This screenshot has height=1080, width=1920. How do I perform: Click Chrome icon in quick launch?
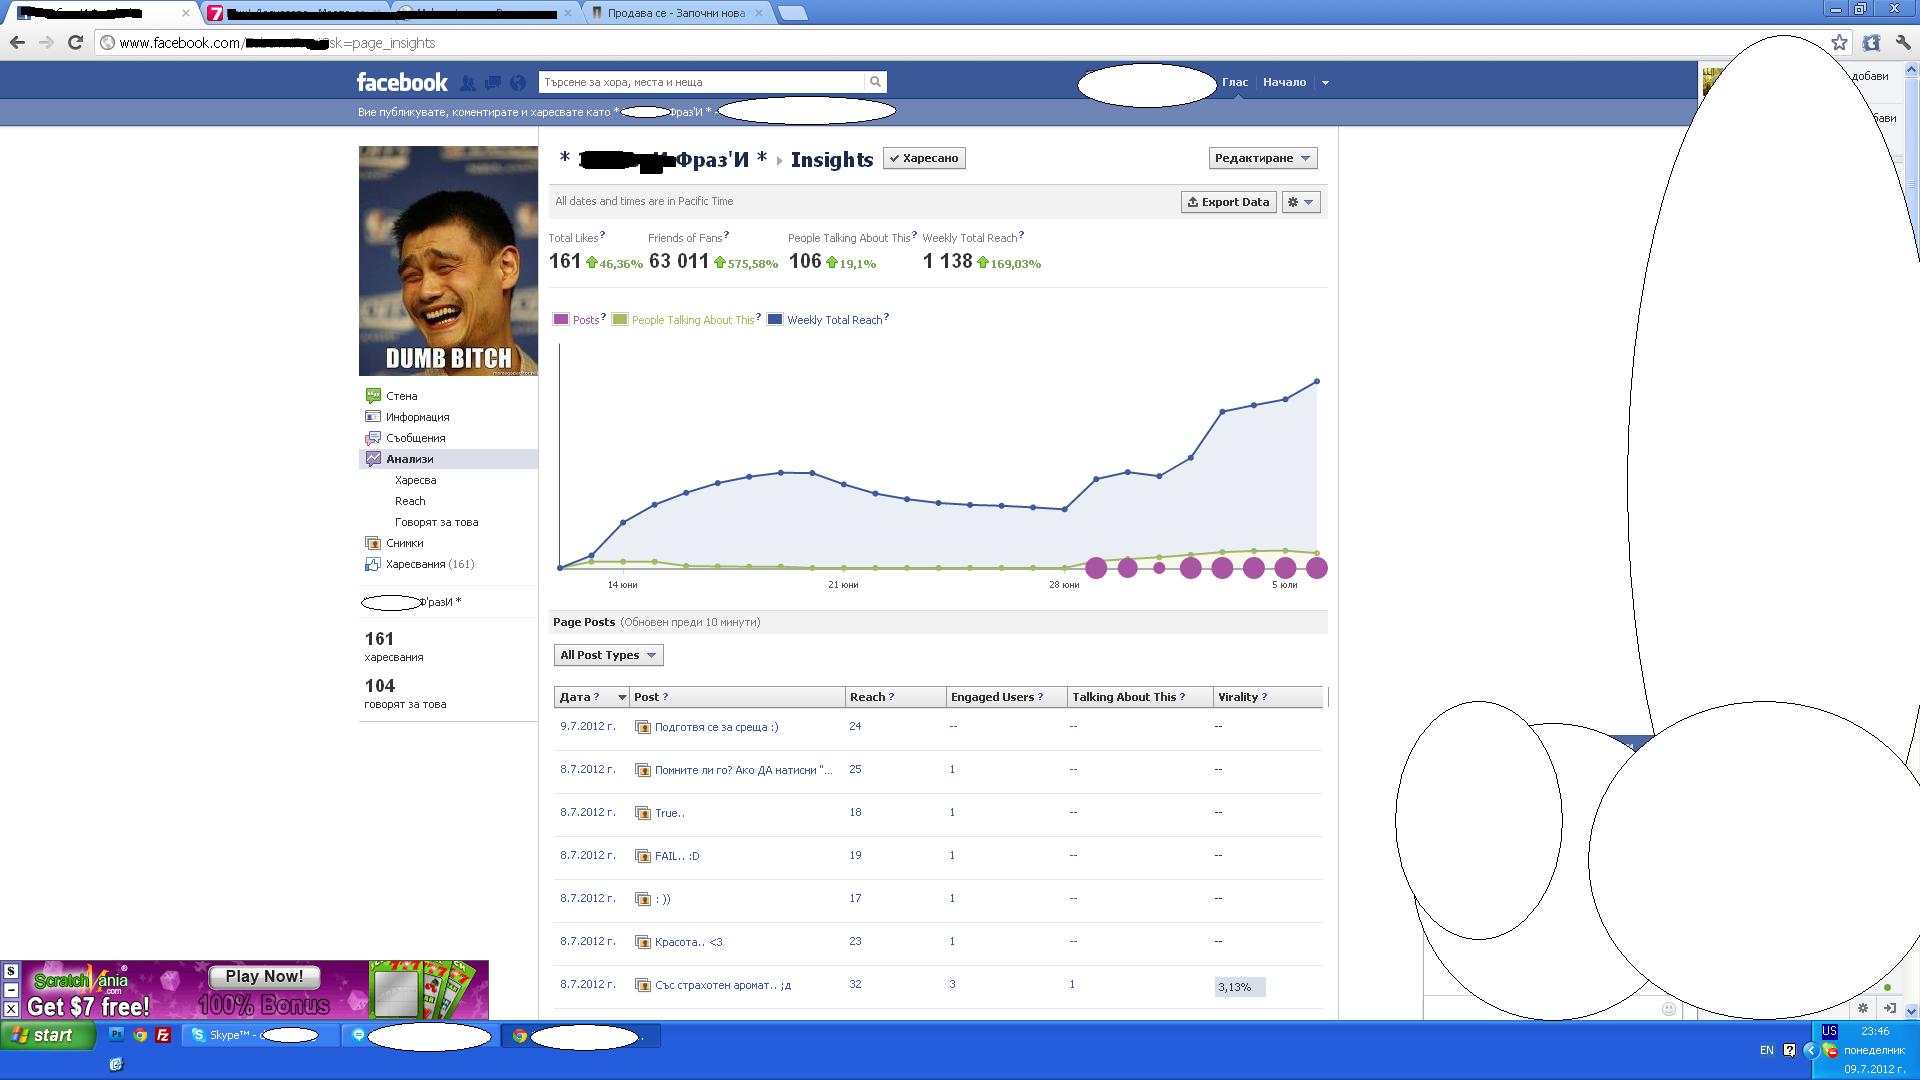pyautogui.click(x=140, y=1035)
